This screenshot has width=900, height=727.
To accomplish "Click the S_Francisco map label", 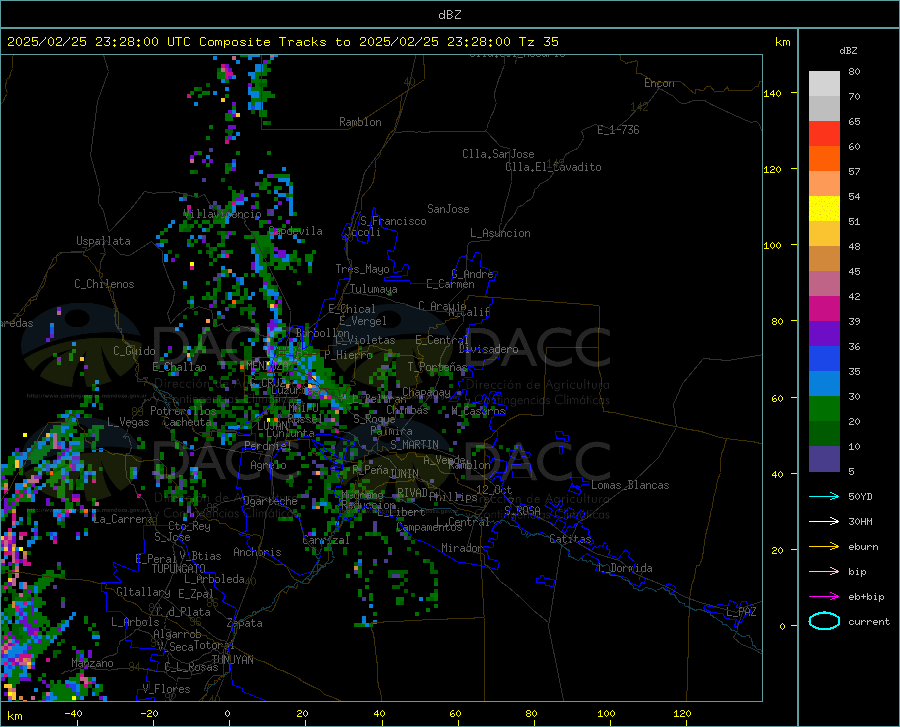I will click(393, 221).
